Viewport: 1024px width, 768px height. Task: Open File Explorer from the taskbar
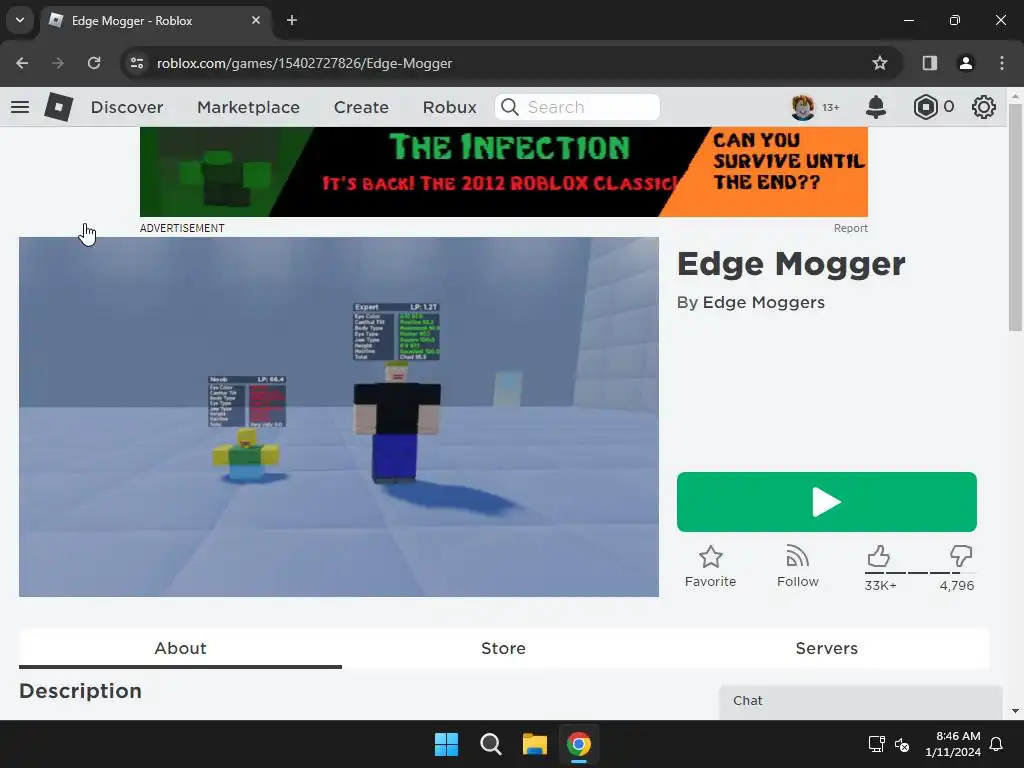click(534, 744)
